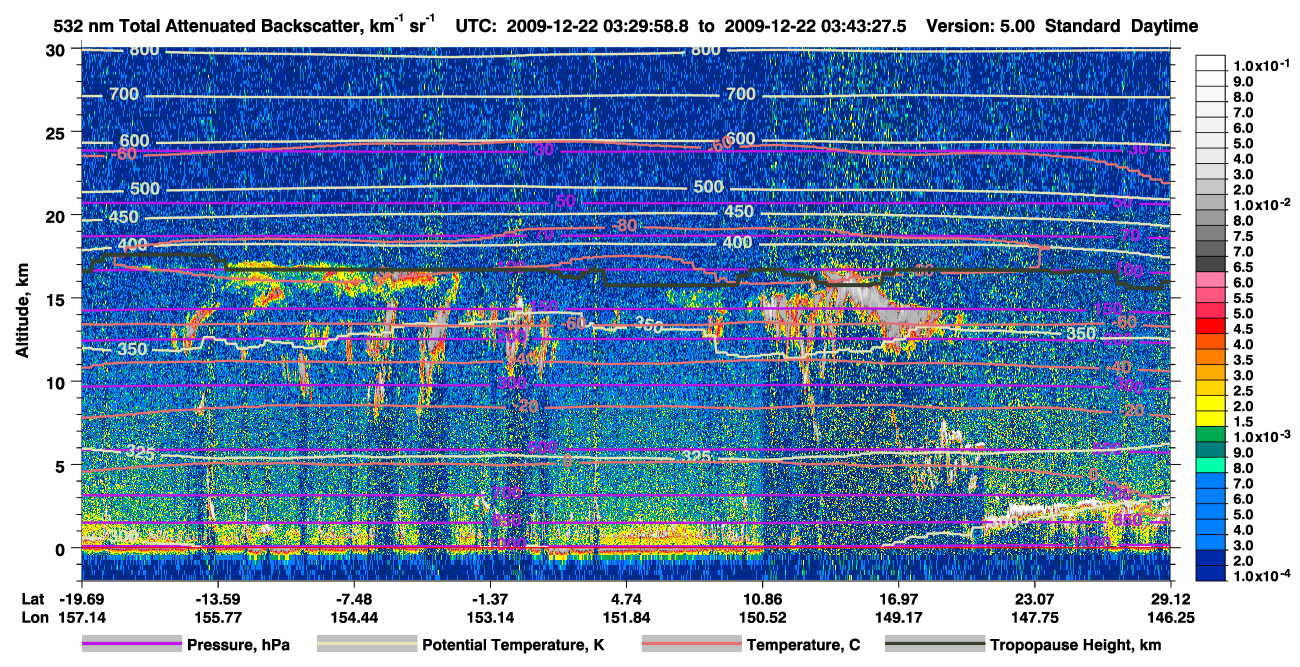Click colorbar label '1.0x10-2'
This screenshot has width=1300, height=667.
[1264, 203]
